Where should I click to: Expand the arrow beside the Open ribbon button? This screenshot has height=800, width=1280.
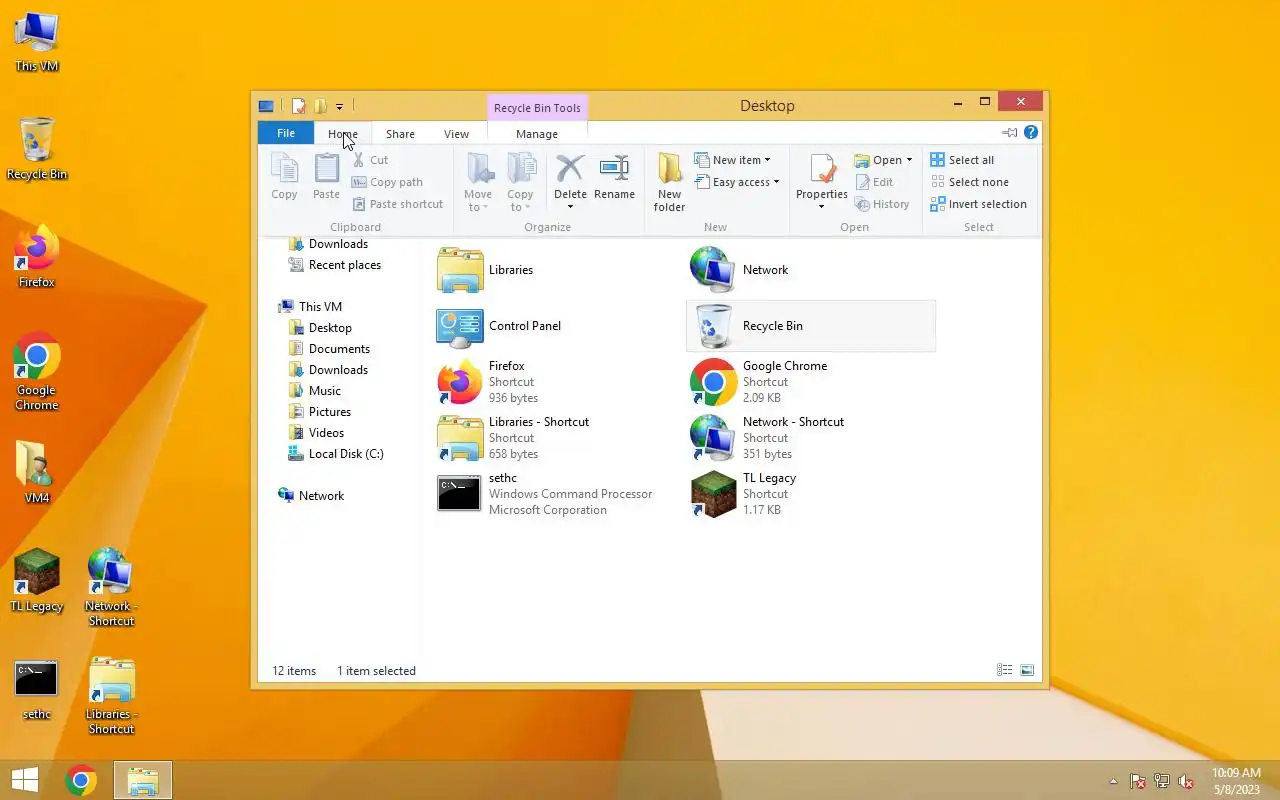tap(909, 160)
